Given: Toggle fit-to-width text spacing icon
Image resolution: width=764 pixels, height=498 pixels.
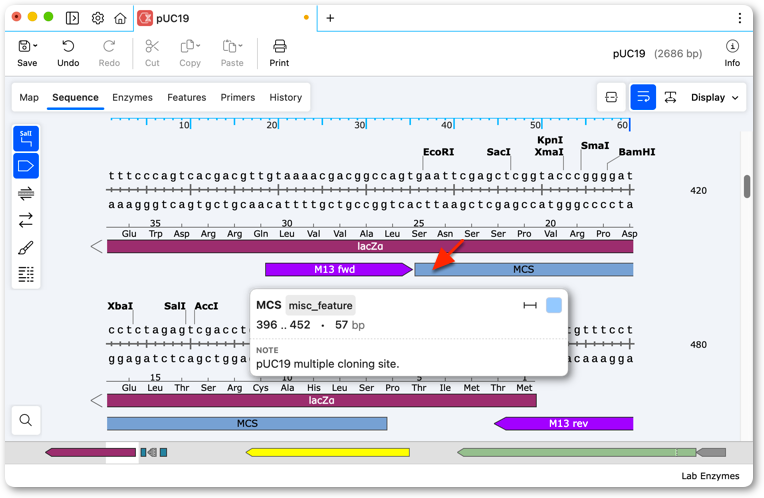Looking at the screenshot, I should tap(670, 97).
